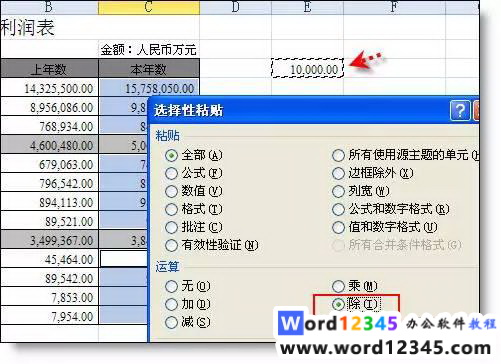
Task: Select the 公式(F) paste option
Action: click(193, 173)
